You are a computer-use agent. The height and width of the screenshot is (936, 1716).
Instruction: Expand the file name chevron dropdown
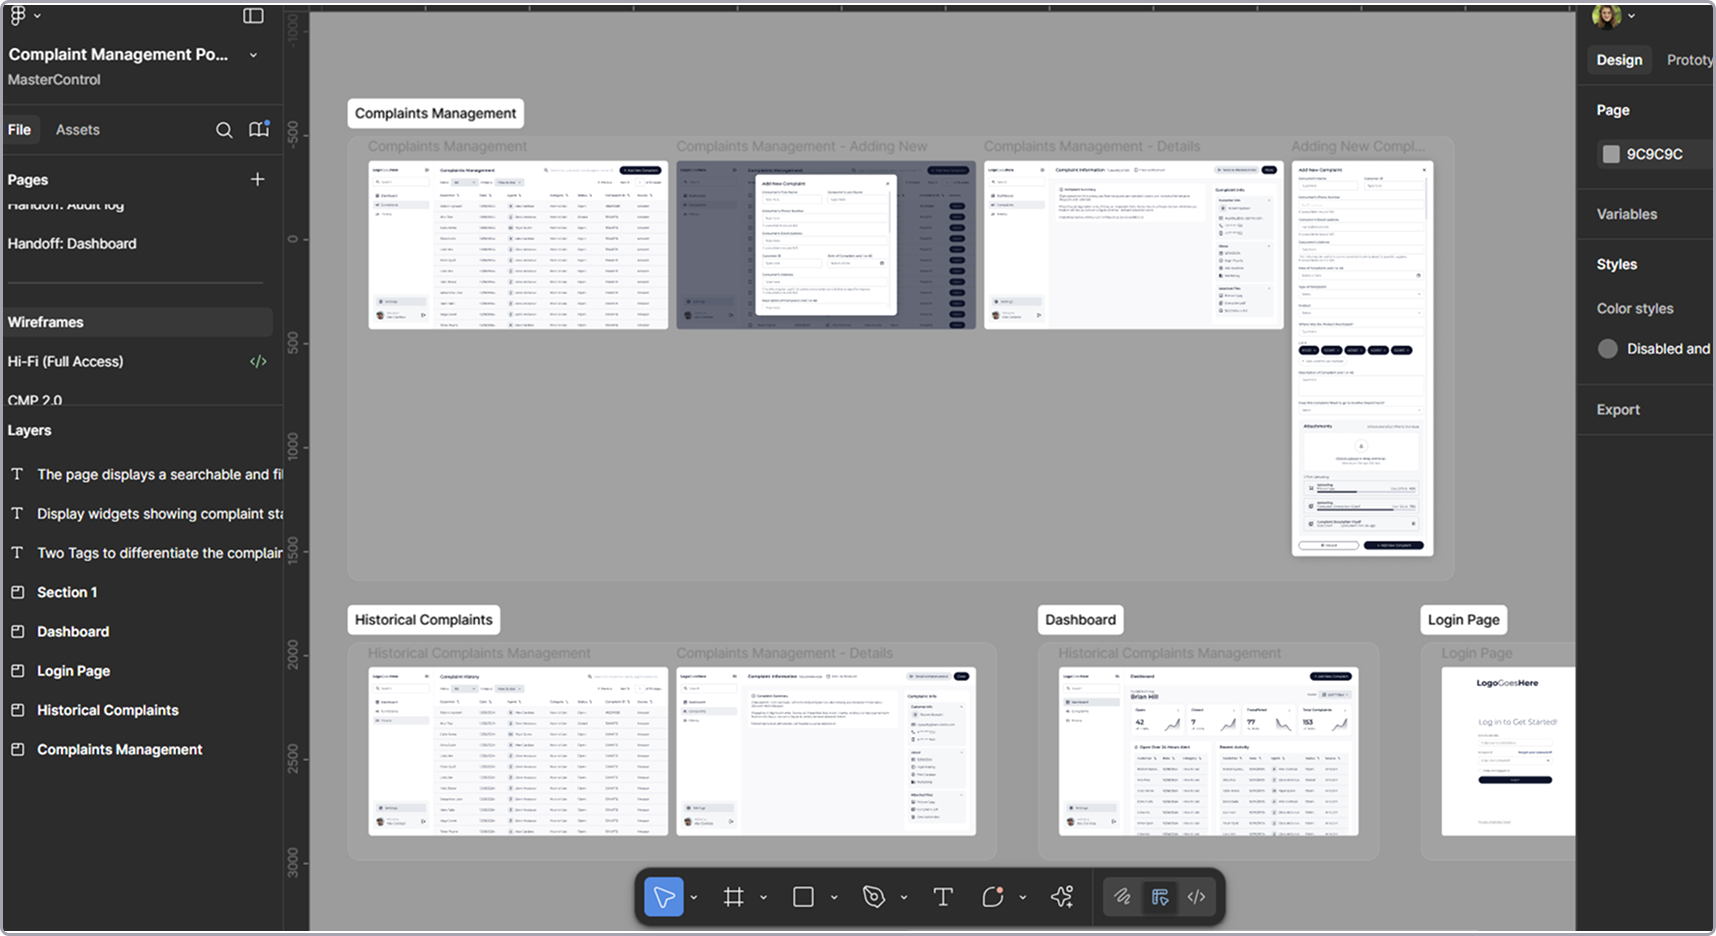click(x=253, y=55)
